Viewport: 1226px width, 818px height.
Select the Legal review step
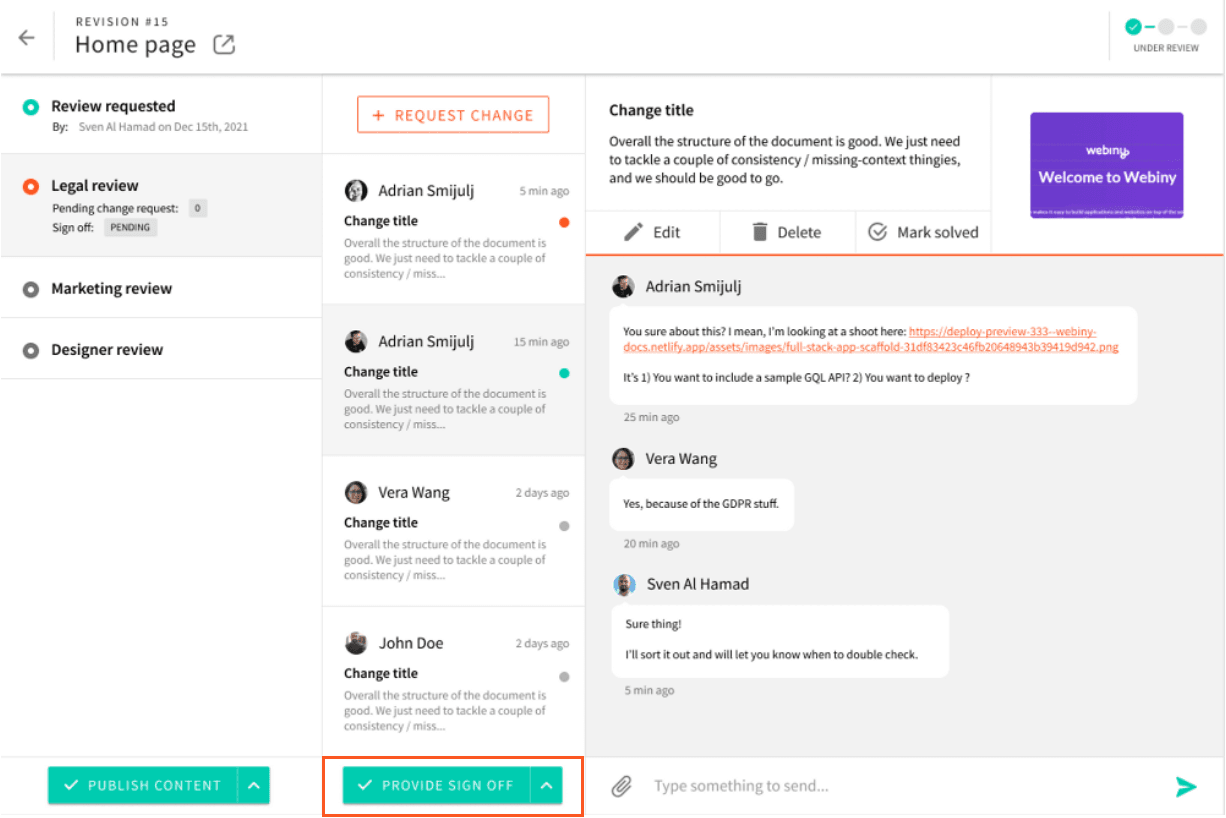pyautogui.click(x=95, y=186)
